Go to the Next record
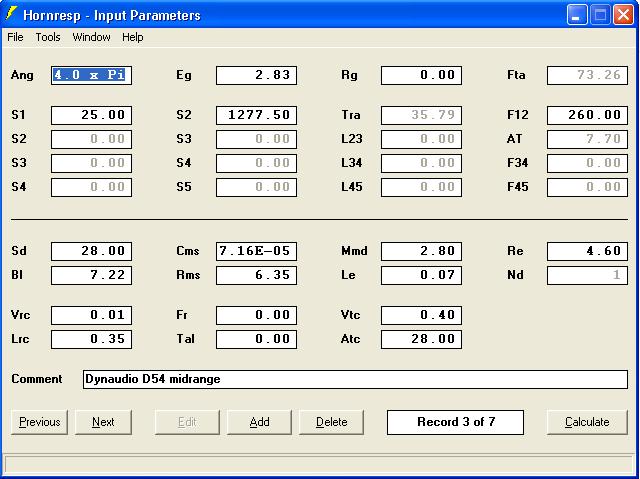Screen dimensions: 640x479 tap(103, 422)
